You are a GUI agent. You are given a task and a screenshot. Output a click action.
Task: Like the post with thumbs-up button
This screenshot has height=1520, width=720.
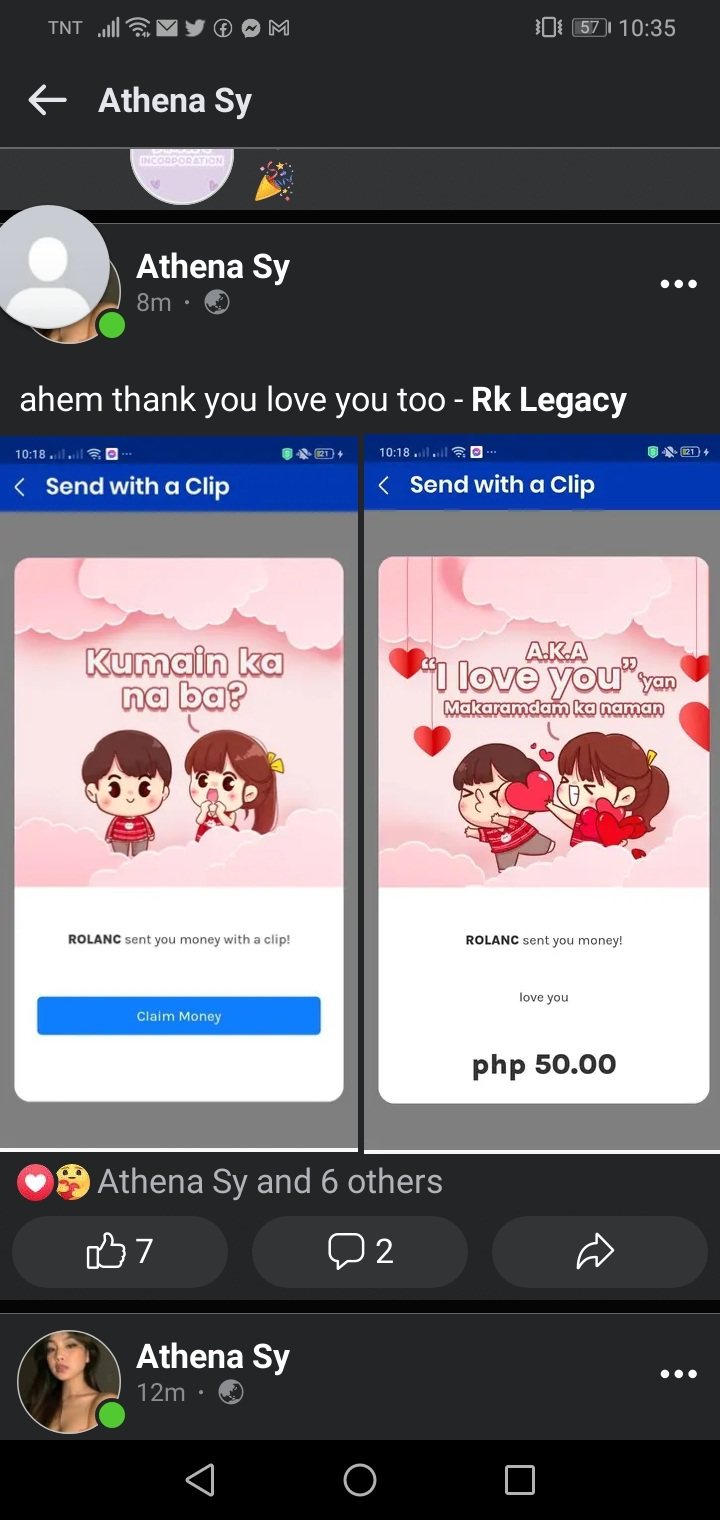point(120,1251)
